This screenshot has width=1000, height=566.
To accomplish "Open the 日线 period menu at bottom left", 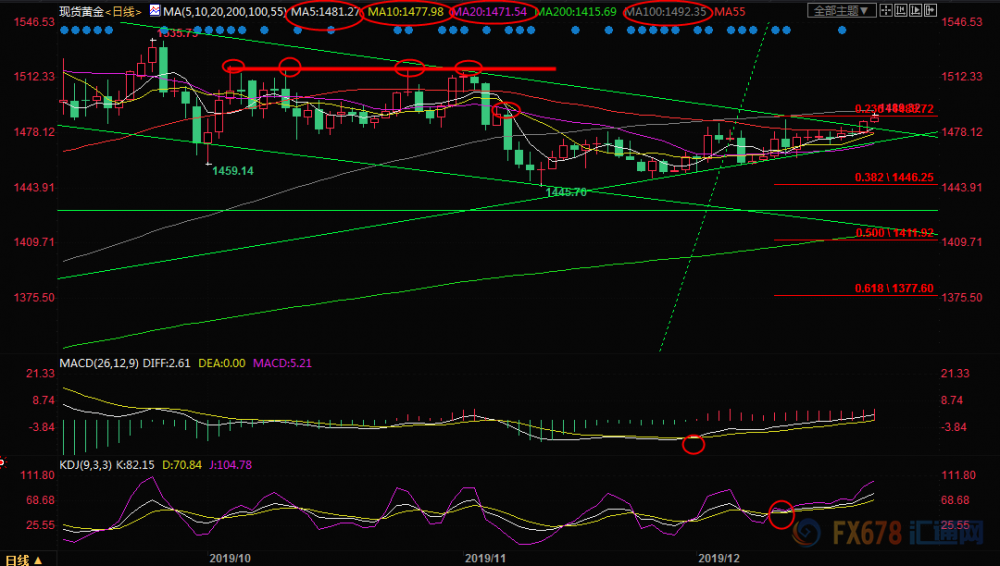I will [24, 560].
